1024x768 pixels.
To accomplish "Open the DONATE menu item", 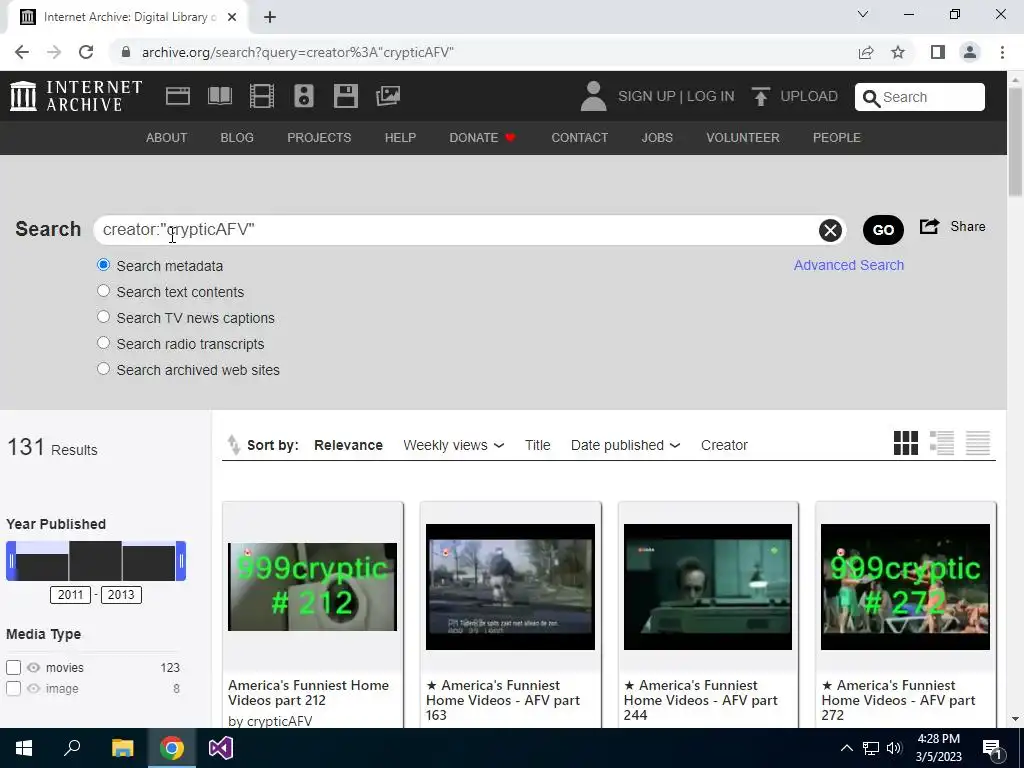I will click(483, 138).
